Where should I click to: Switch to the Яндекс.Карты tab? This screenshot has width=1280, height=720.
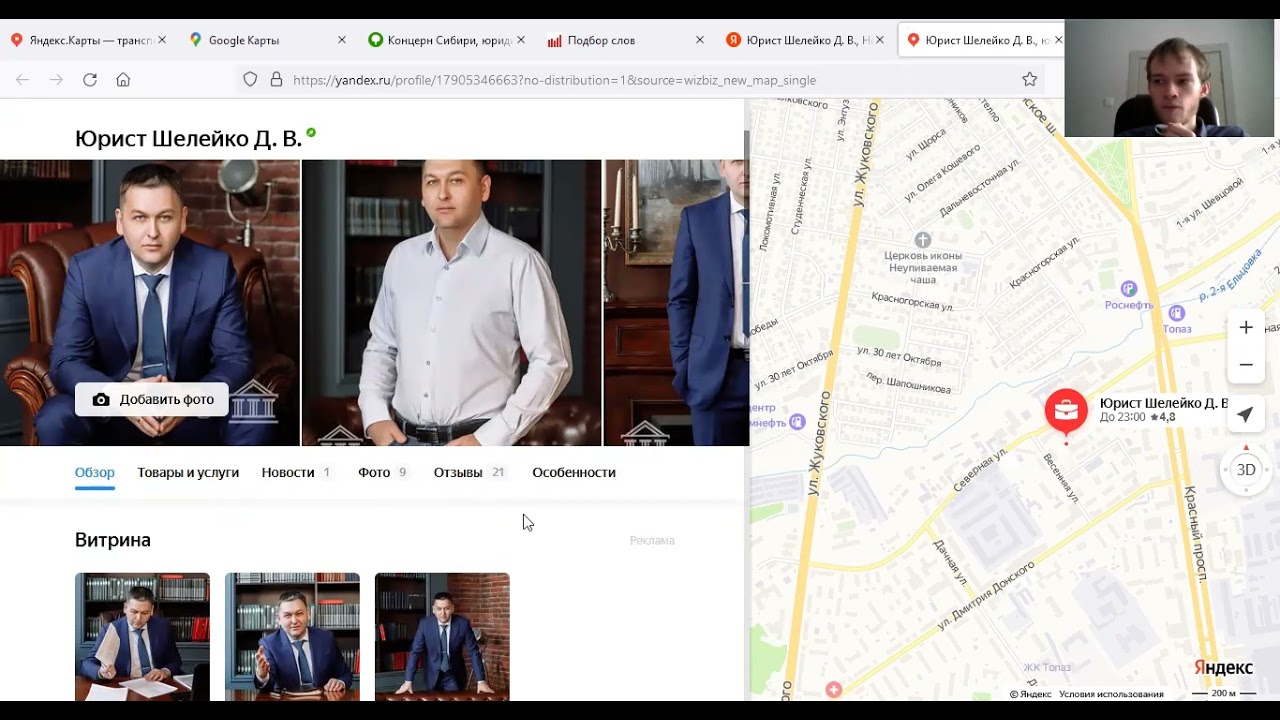pyautogui.click(x=88, y=40)
